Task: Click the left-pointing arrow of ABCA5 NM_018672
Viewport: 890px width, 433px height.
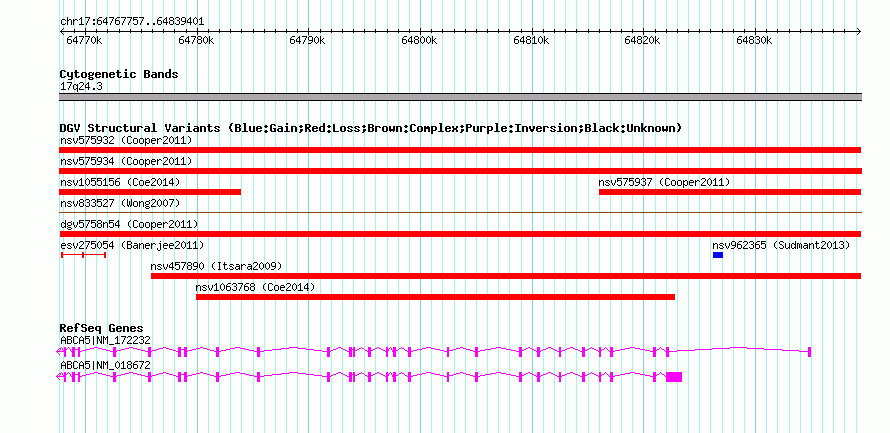Action: pos(60,377)
